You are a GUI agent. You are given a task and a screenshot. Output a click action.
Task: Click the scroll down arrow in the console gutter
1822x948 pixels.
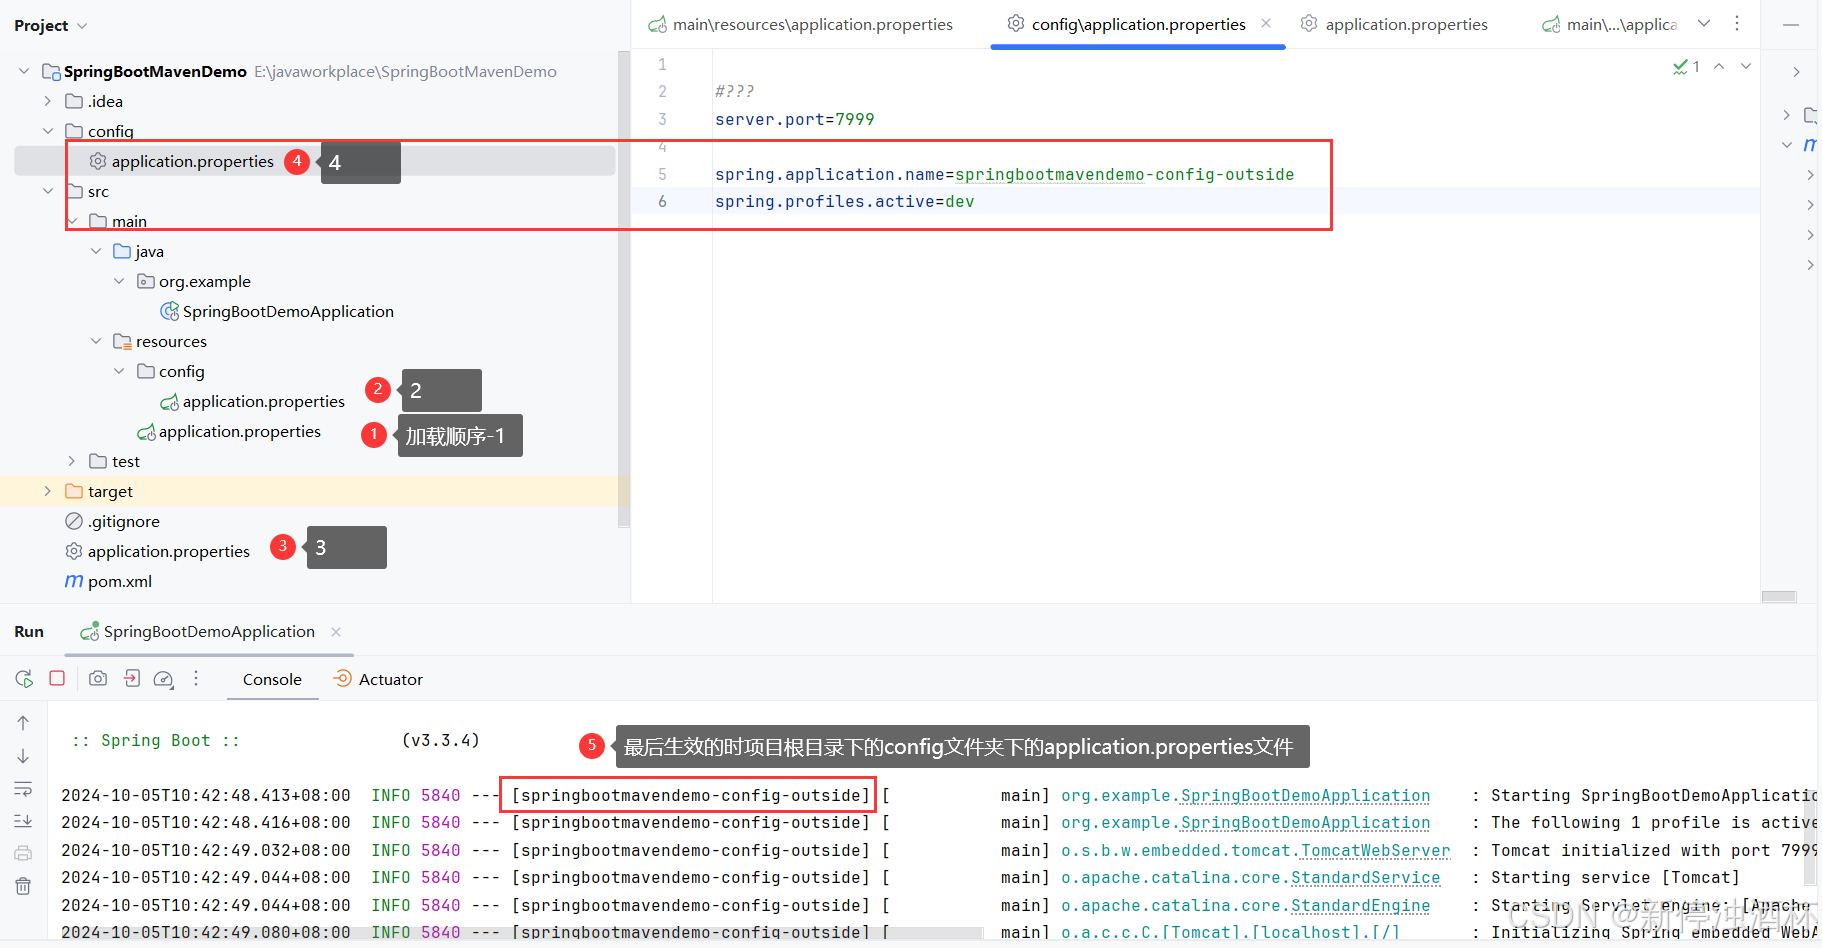tap(23, 756)
